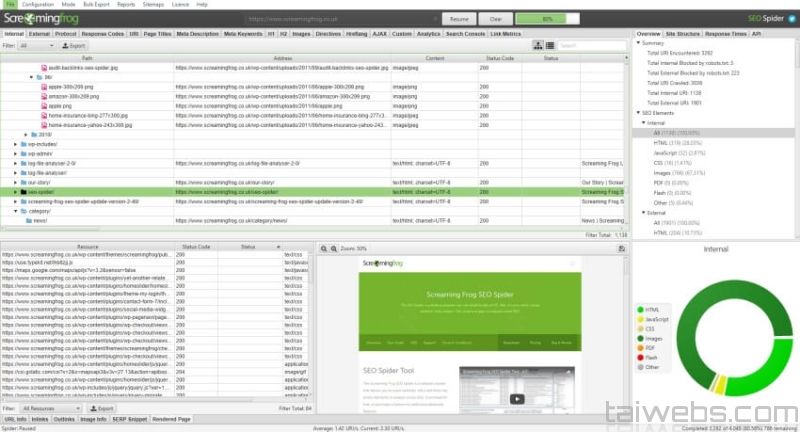Open URL bar history dropdown arrow
This screenshot has height=432, width=800.
436,19
